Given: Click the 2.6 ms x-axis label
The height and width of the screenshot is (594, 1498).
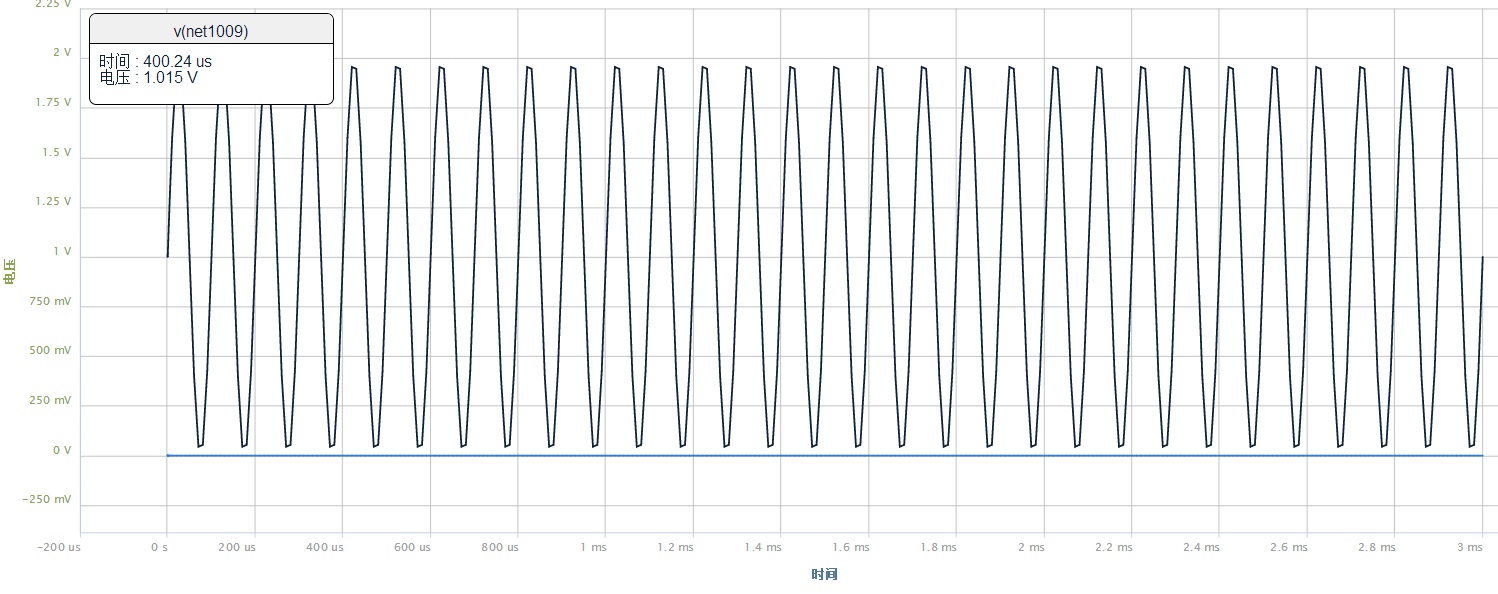Looking at the screenshot, I should click(1289, 548).
